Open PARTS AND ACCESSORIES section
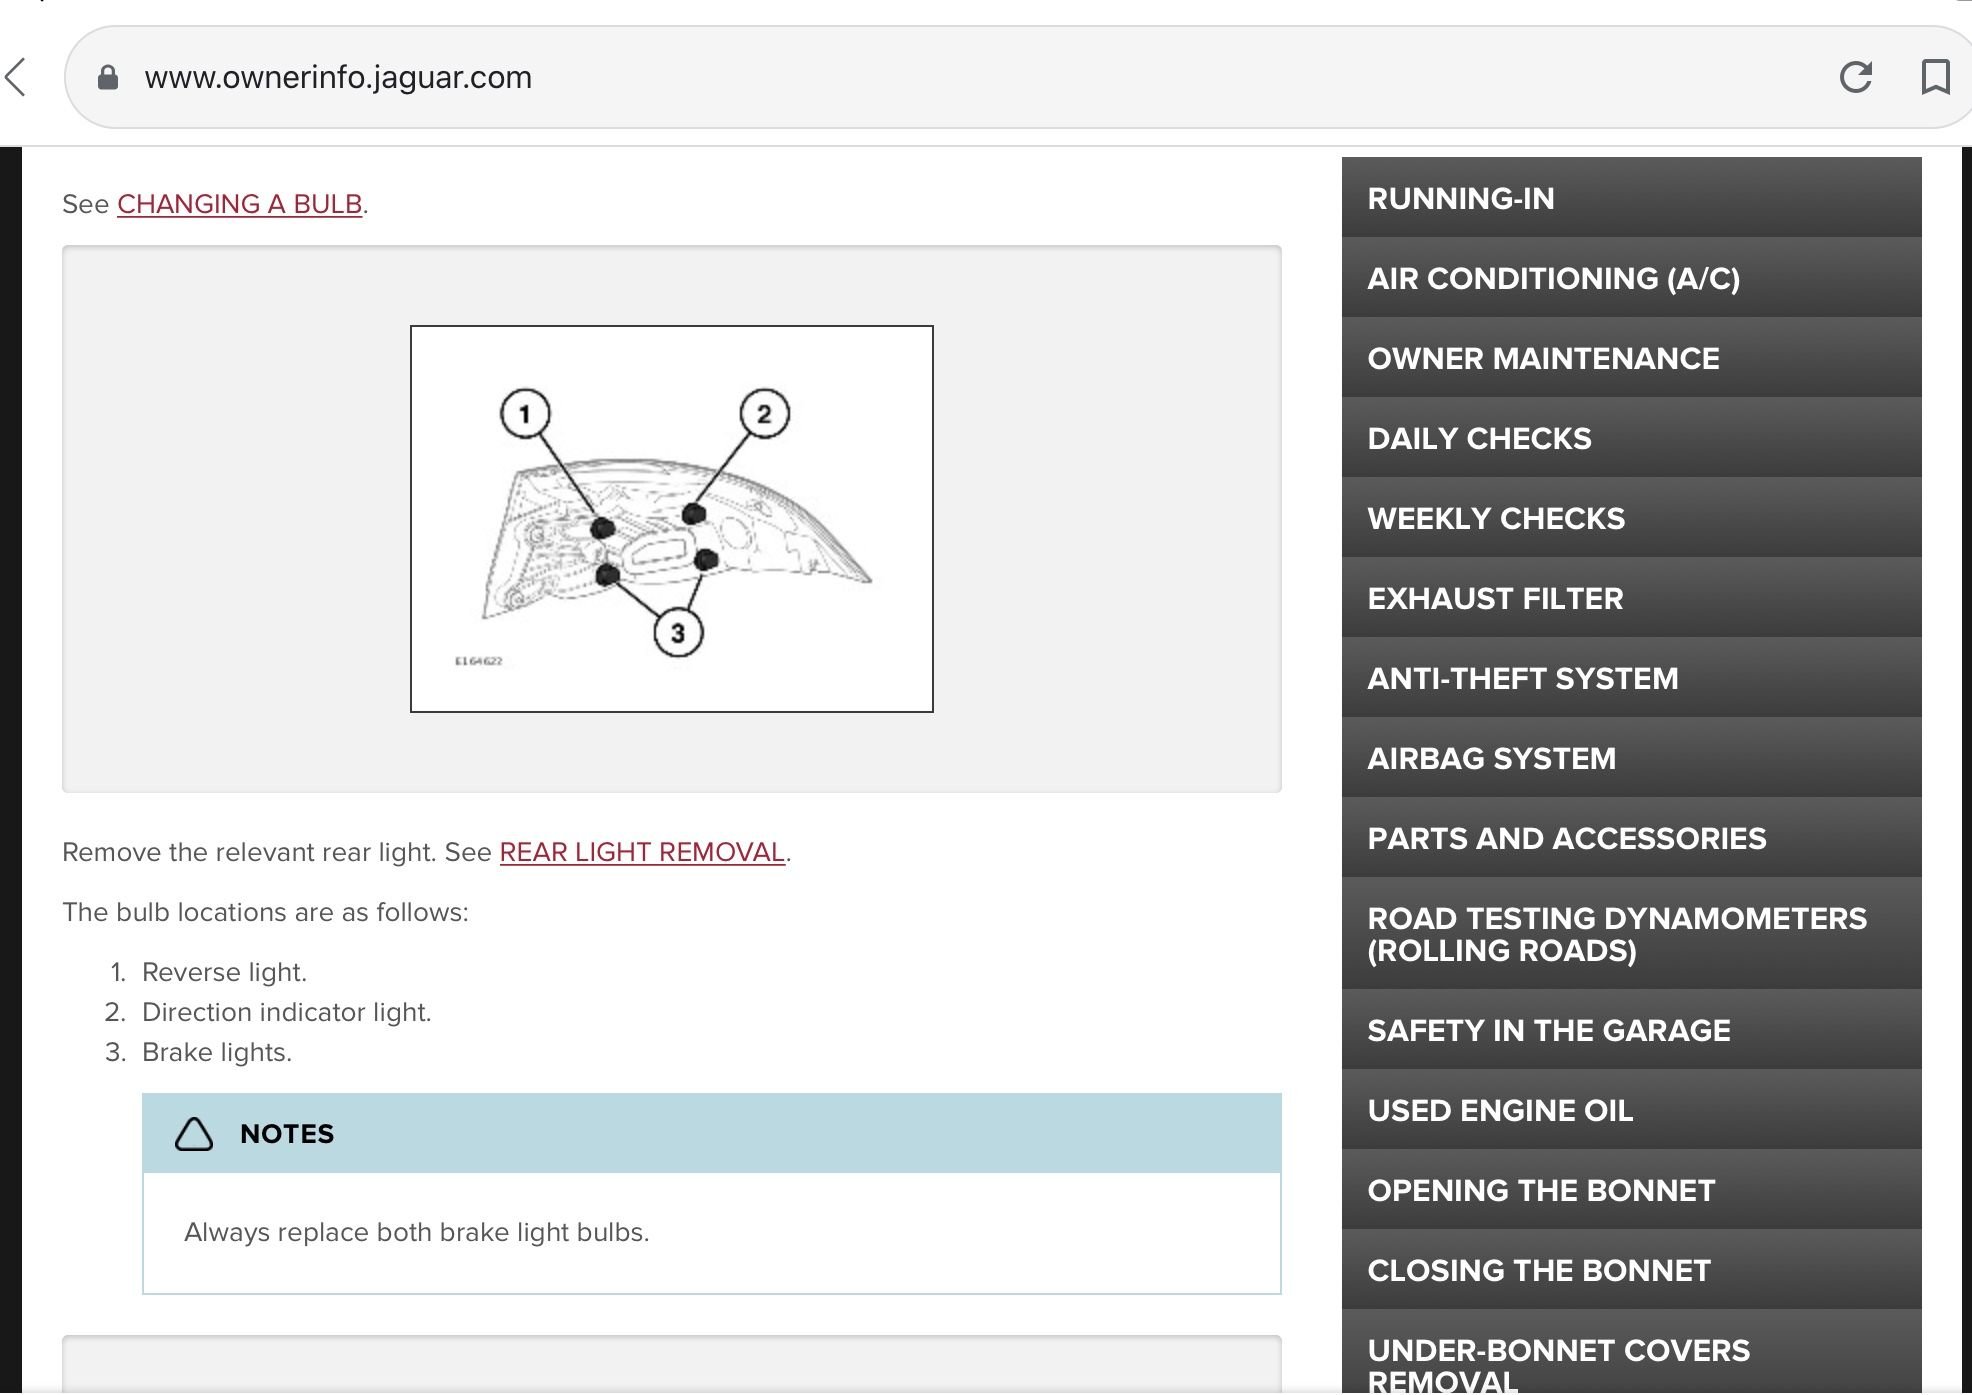The image size is (1972, 1395). 1630,838
